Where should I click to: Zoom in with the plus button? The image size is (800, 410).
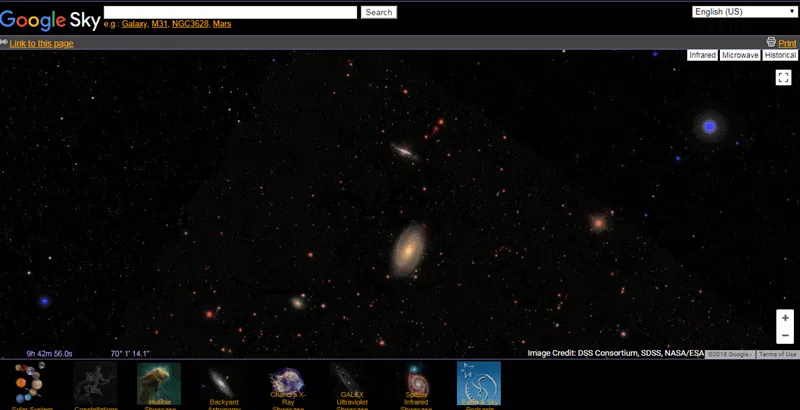[x=785, y=318]
